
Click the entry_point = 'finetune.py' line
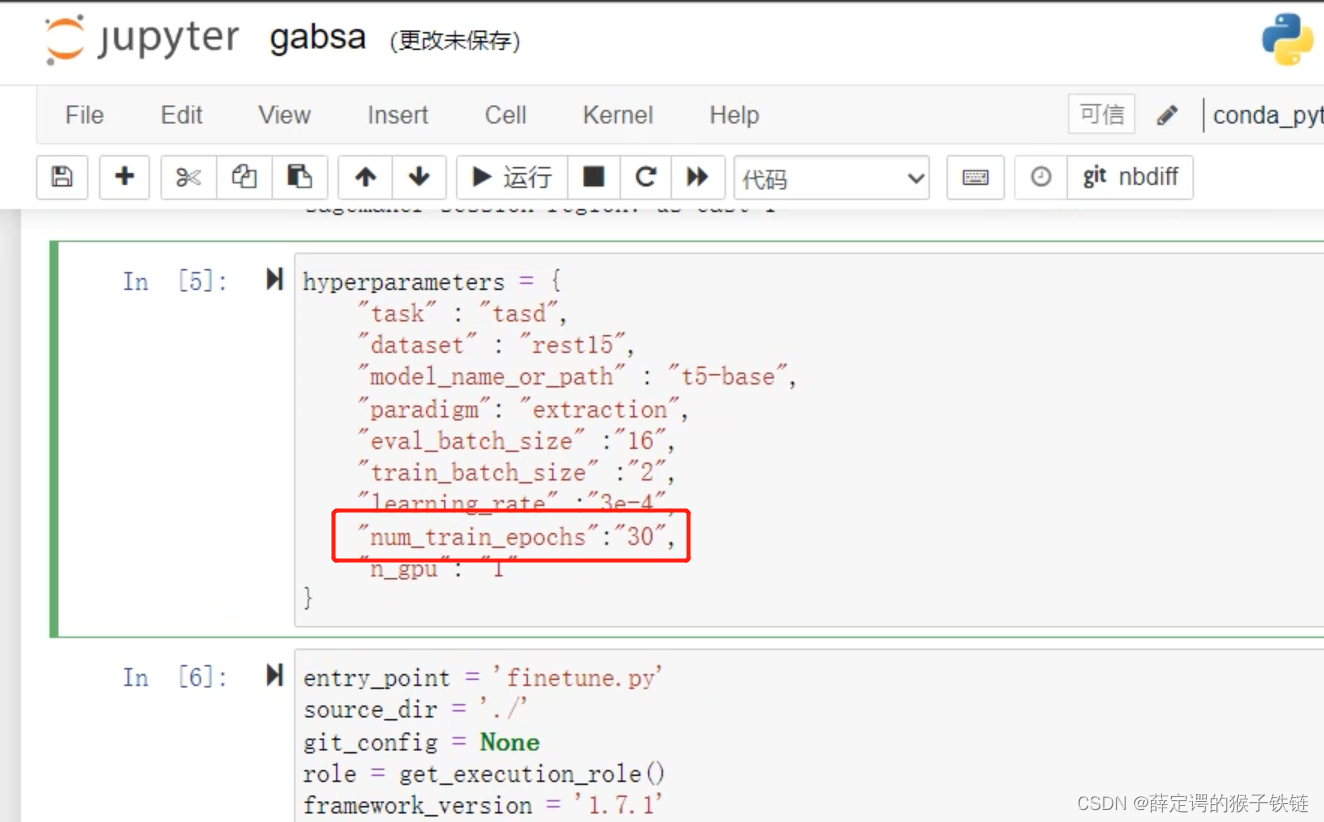click(484, 678)
